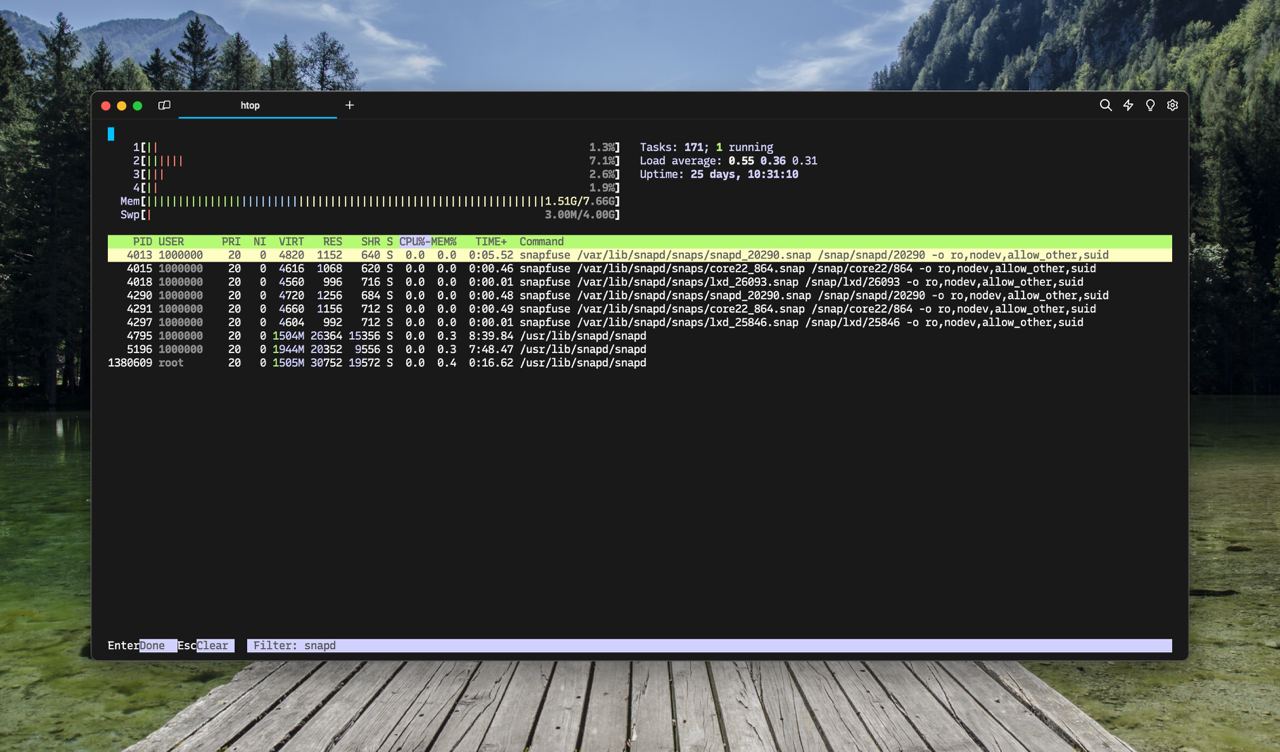The image size is (1280, 752).
Task: Add a new tab with plus icon
Action: click(x=349, y=105)
